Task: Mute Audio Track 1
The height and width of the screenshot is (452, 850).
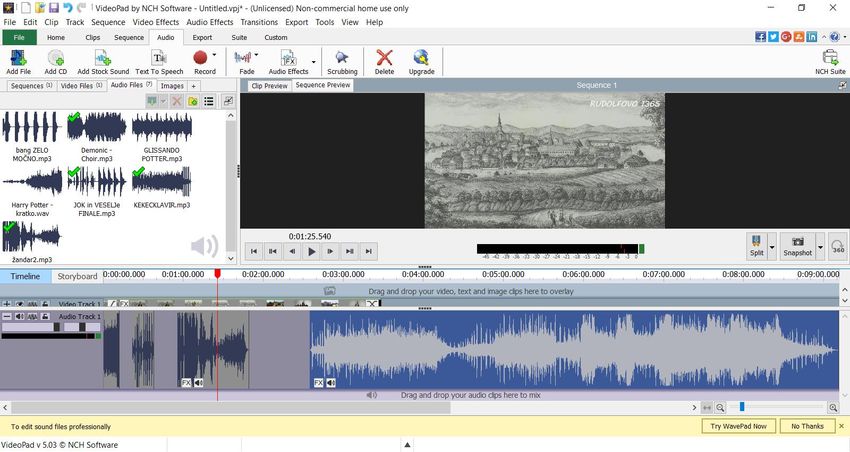Action: [20, 317]
